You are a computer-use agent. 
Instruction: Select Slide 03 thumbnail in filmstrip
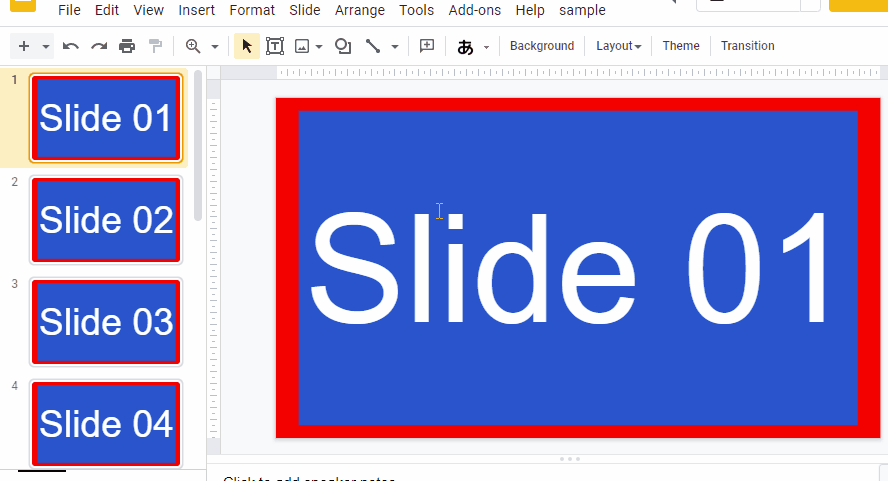[x=106, y=322]
